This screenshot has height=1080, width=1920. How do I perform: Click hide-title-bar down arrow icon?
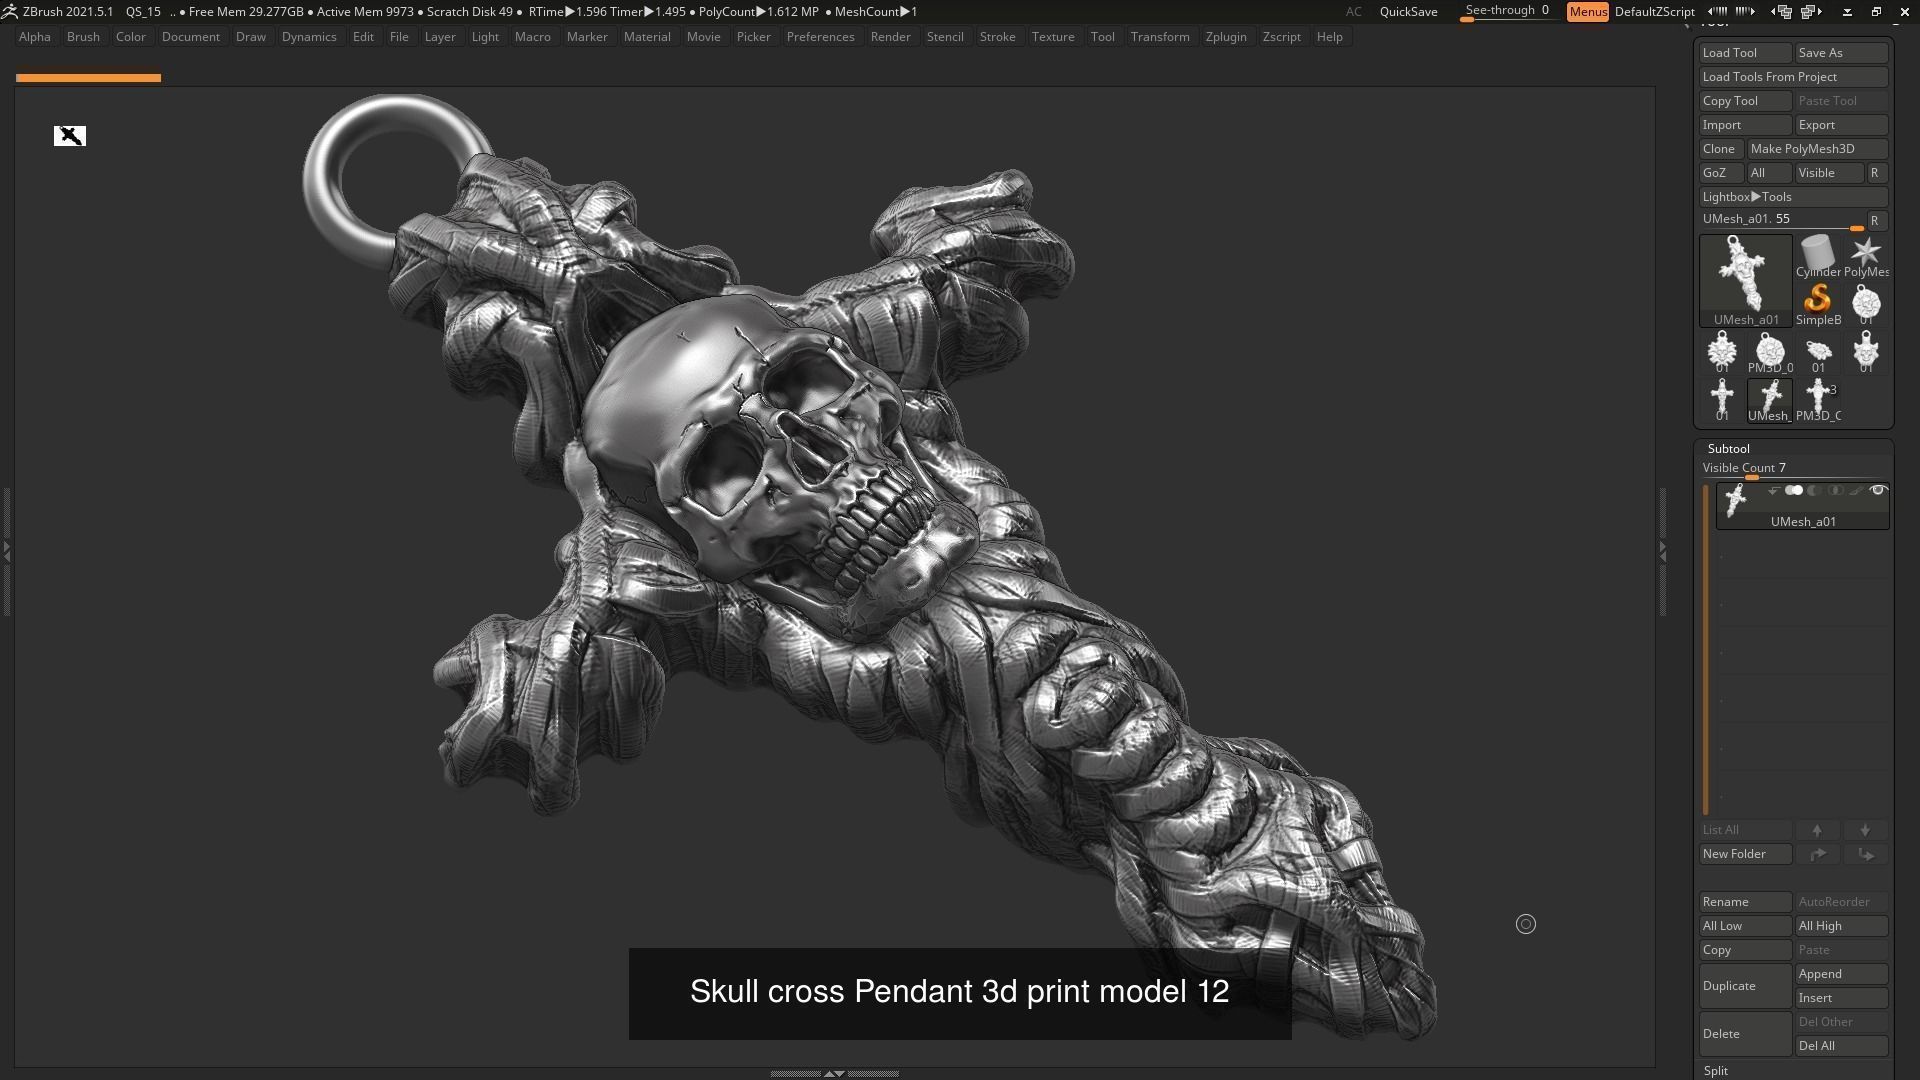[x=1847, y=12]
